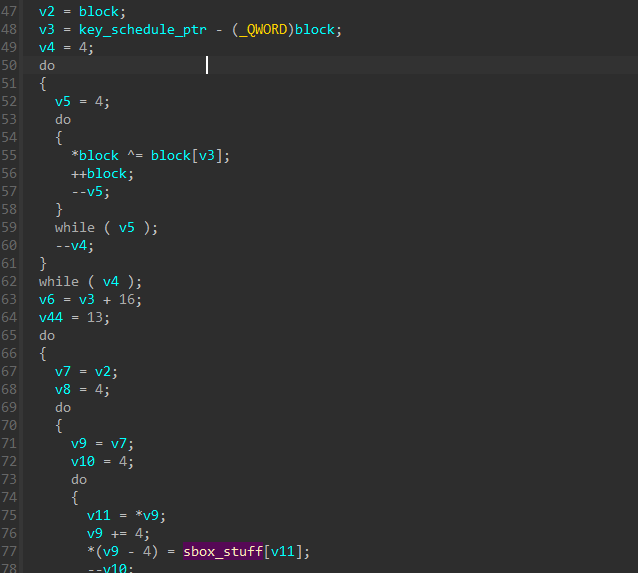
Task: Click v8 variable on line 68
Action: click(63, 389)
